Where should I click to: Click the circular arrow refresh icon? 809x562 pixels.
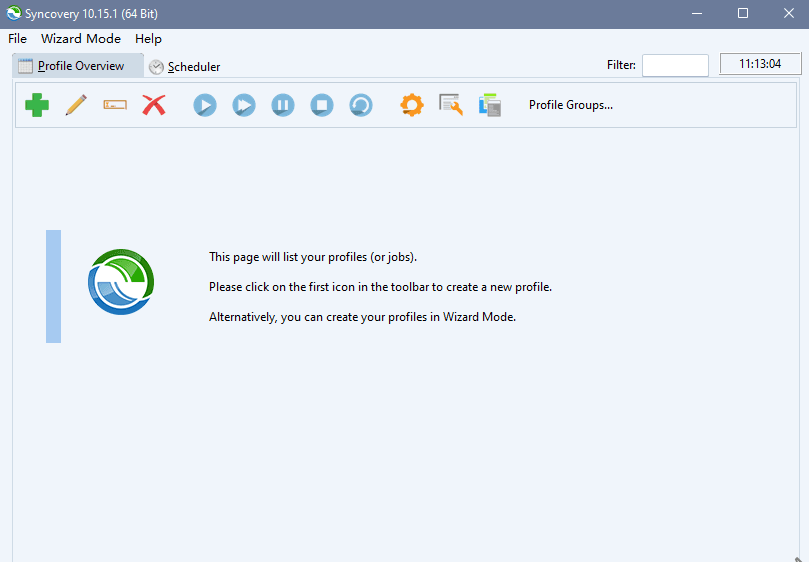click(361, 105)
